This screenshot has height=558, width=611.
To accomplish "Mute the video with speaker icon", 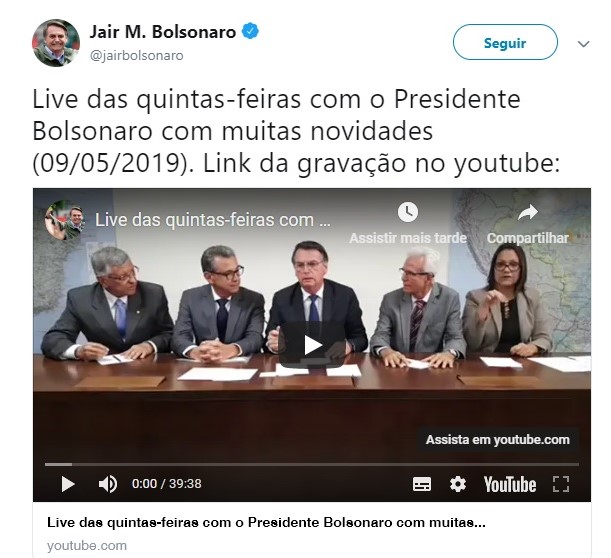I will pyautogui.click(x=108, y=484).
